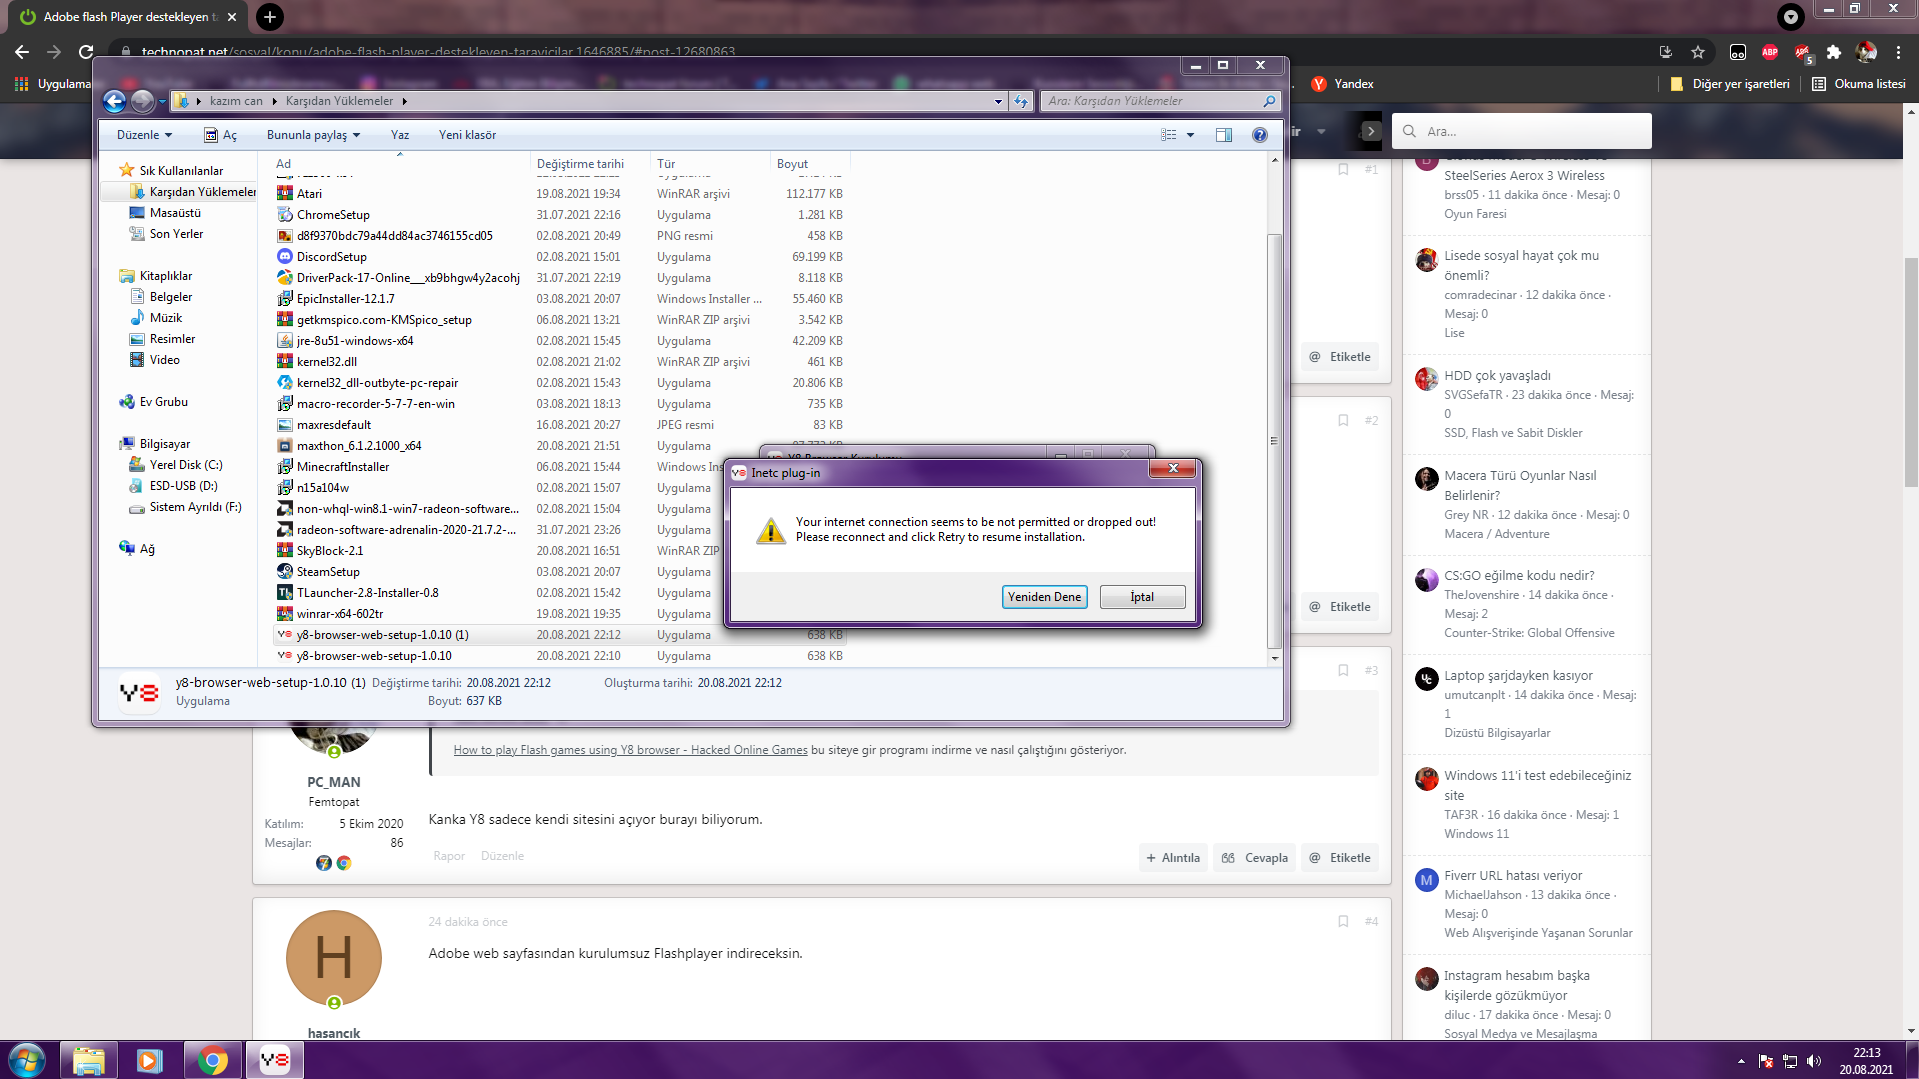Sort files by Ad column

tap(400, 164)
